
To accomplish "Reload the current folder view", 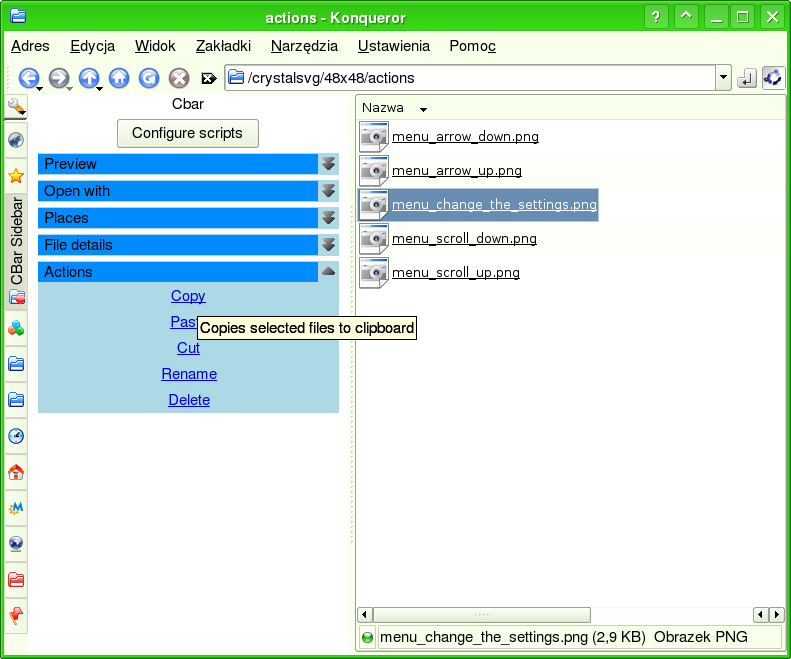I will pyautogui.click(x=149, y=78).
